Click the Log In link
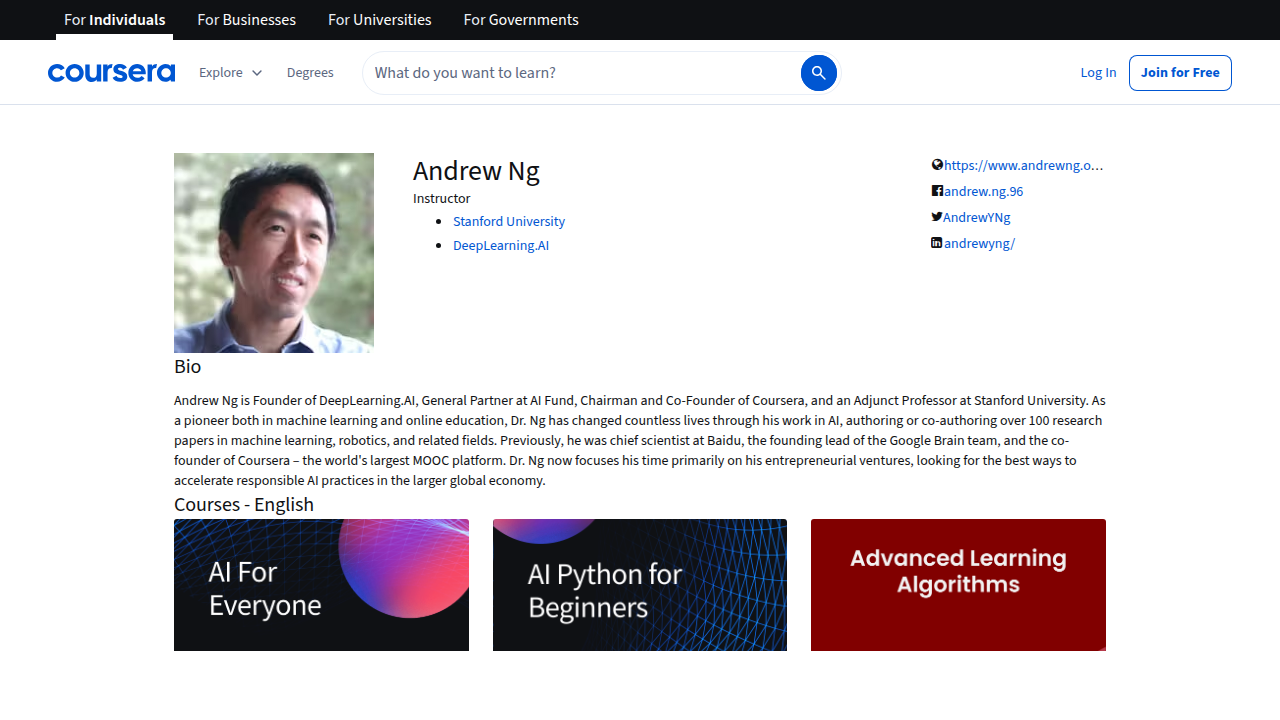Image resolution: width=1280 pixels, height=720 pixels. [x=1098, y=73]
